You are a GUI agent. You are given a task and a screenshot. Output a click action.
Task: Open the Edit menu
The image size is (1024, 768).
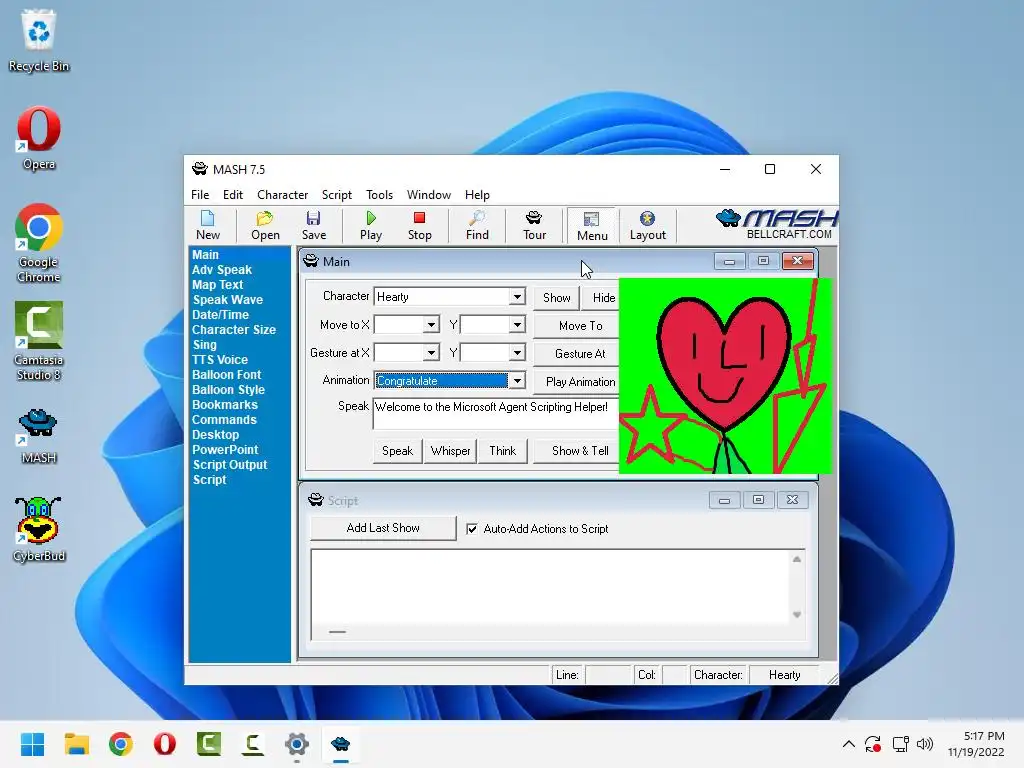[232, 195]
